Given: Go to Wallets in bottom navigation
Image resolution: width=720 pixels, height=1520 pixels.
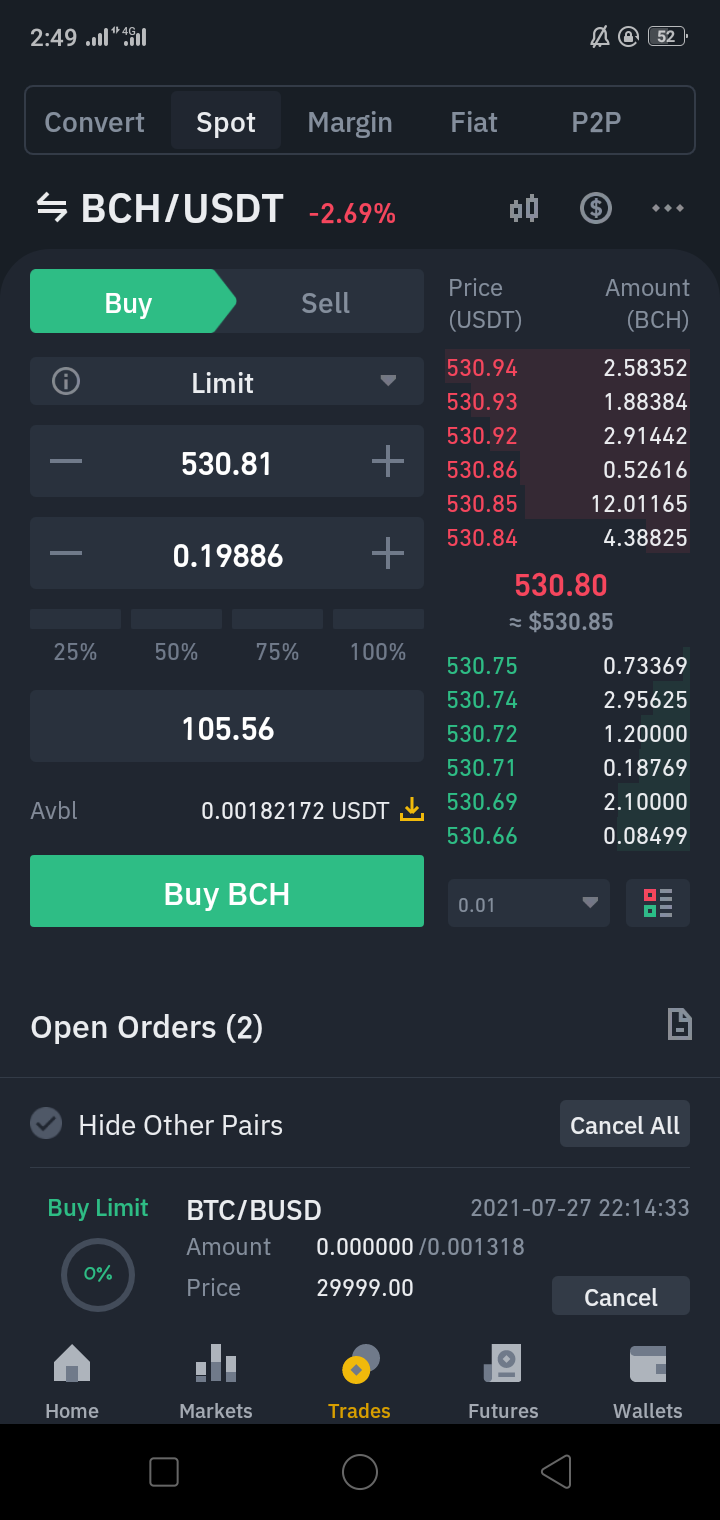Looking at the screenshot, I should [x=648, y=1383].
